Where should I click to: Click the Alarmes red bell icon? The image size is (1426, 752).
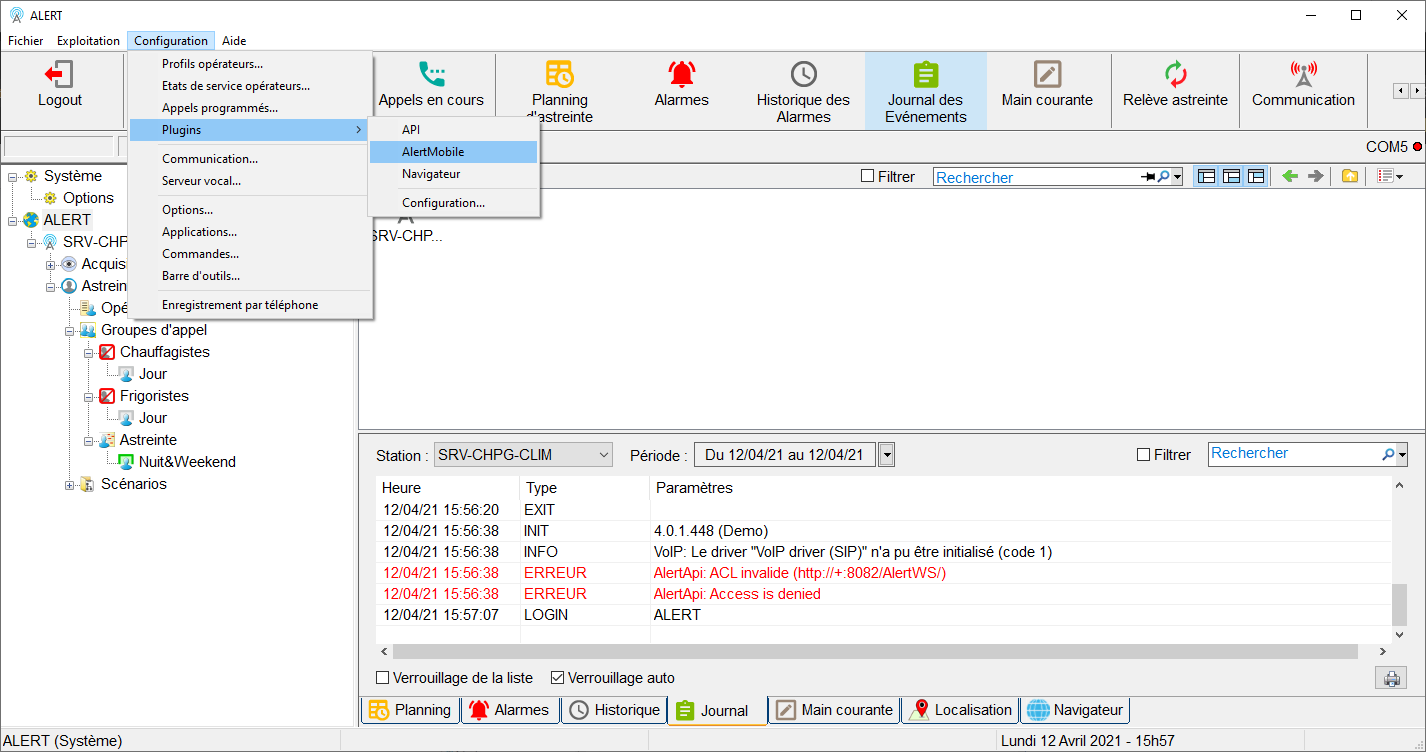[681, 75]
